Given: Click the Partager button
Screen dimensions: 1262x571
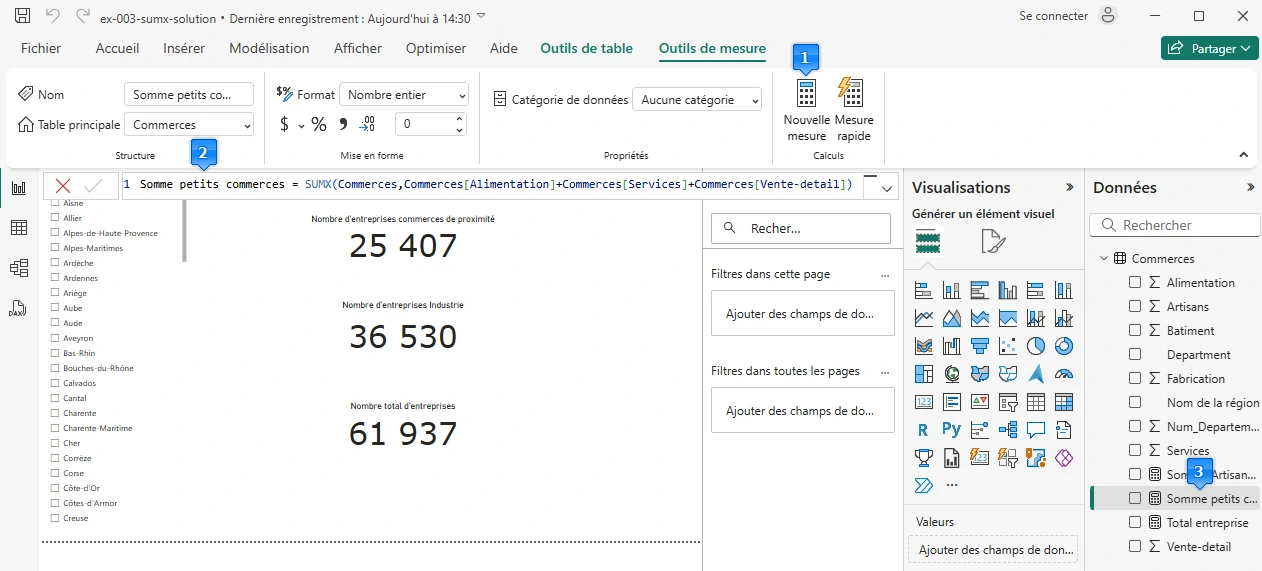Looking at the screenshot, I should (x=1209, y=48).
